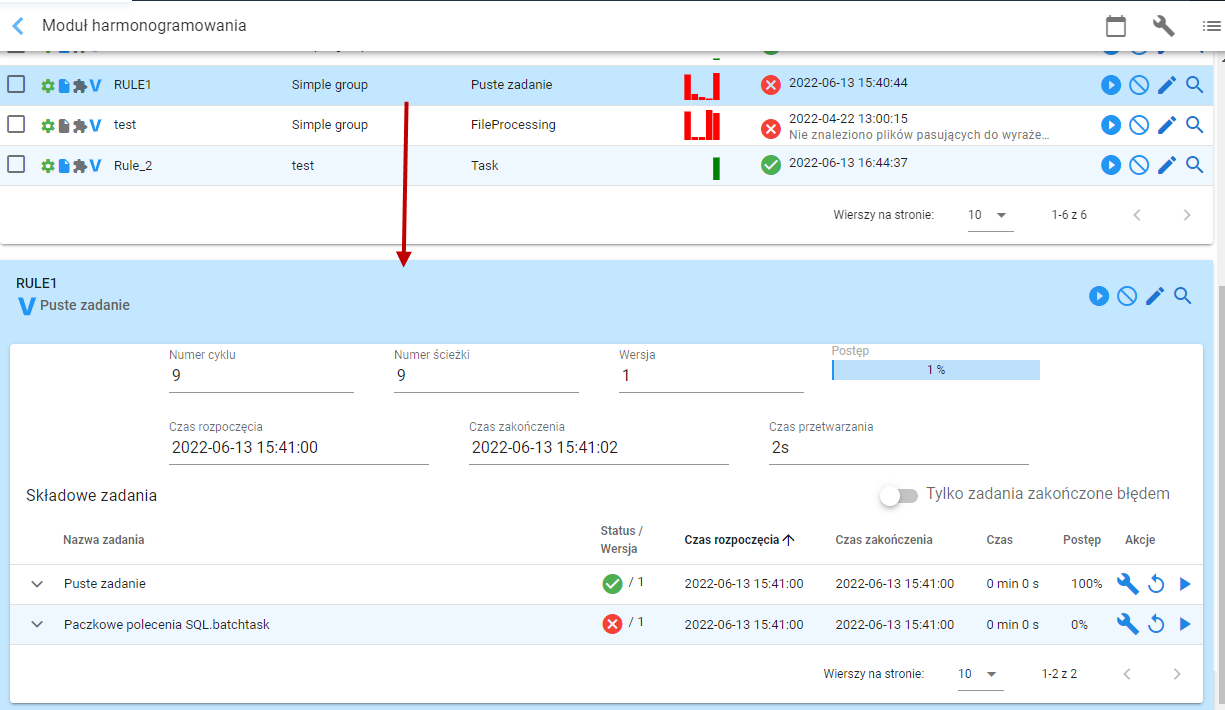This screenshot has width=1225, height=710.
Task: Restart the Puste zadanie task
Action: (x=1156, y=584)
